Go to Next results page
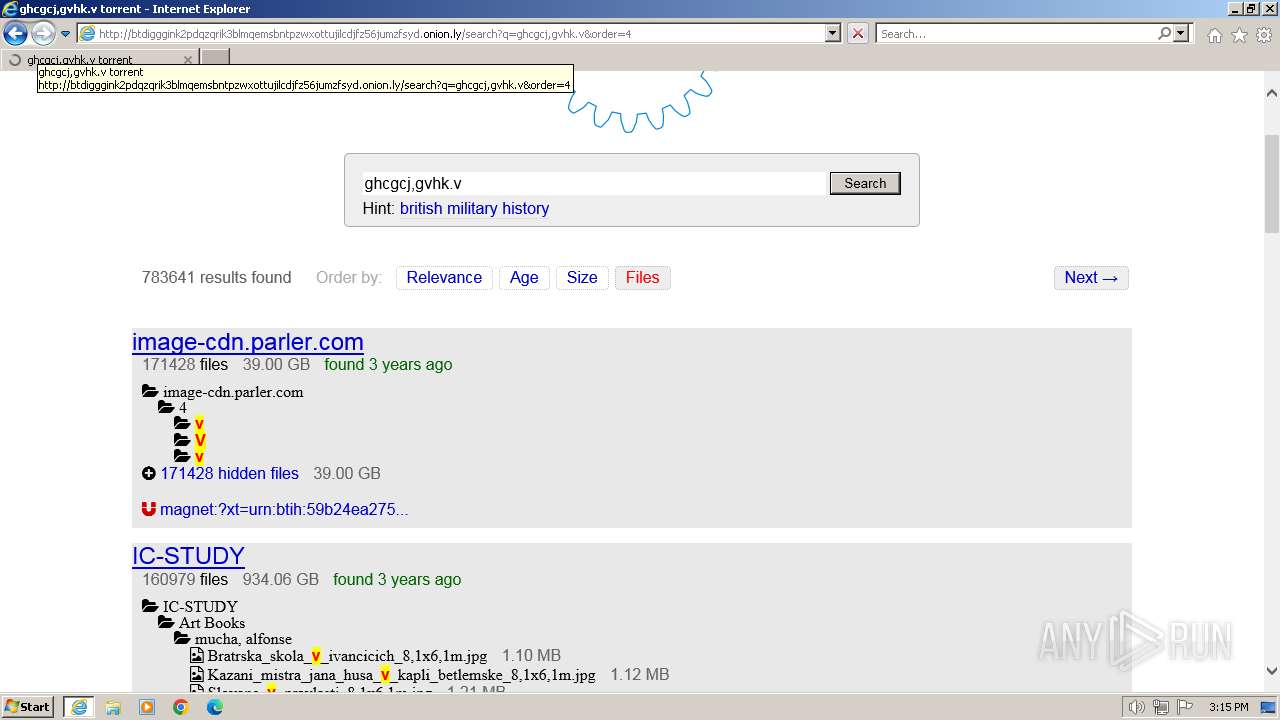 [1091, 278]
